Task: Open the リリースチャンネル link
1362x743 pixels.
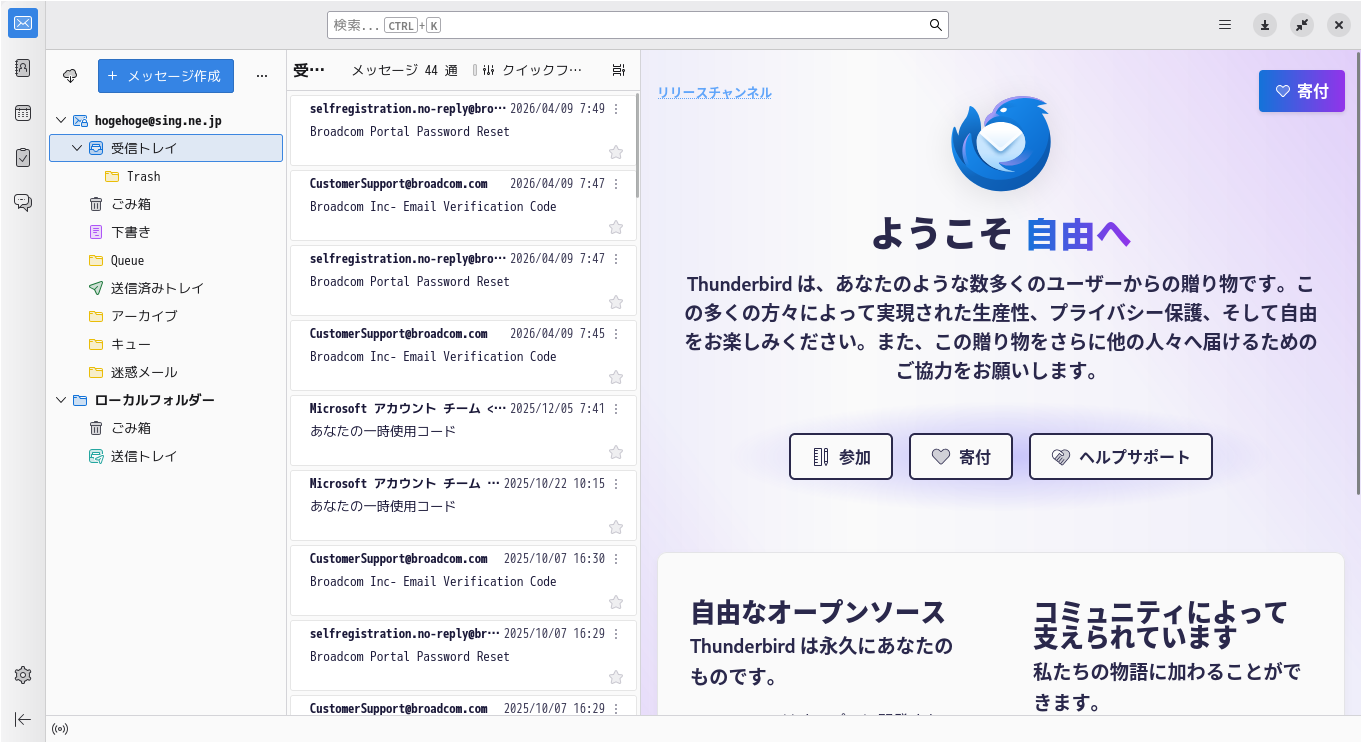Action: (714, 93)
